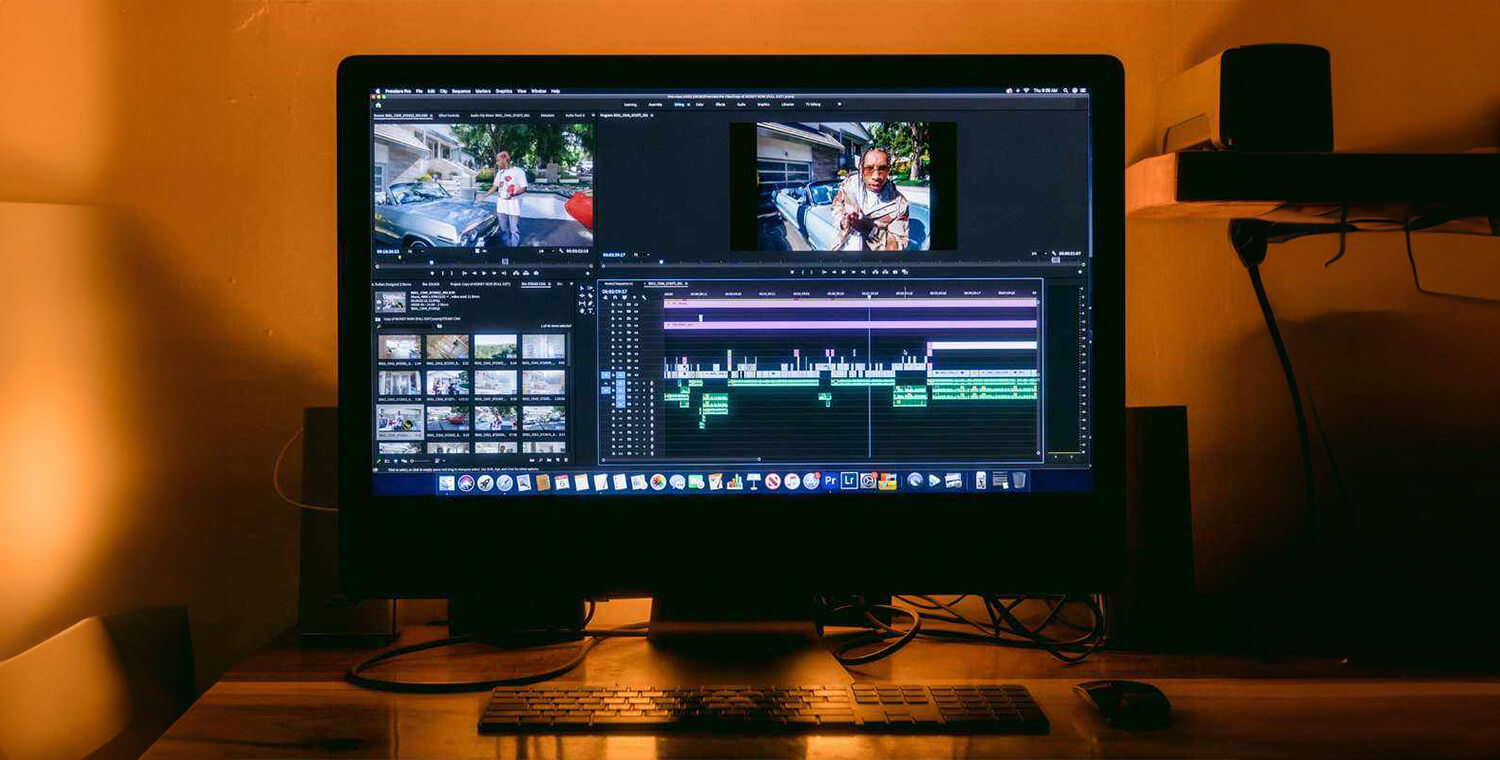Open the Sequence menu
1500x760 pixels.
461,91
